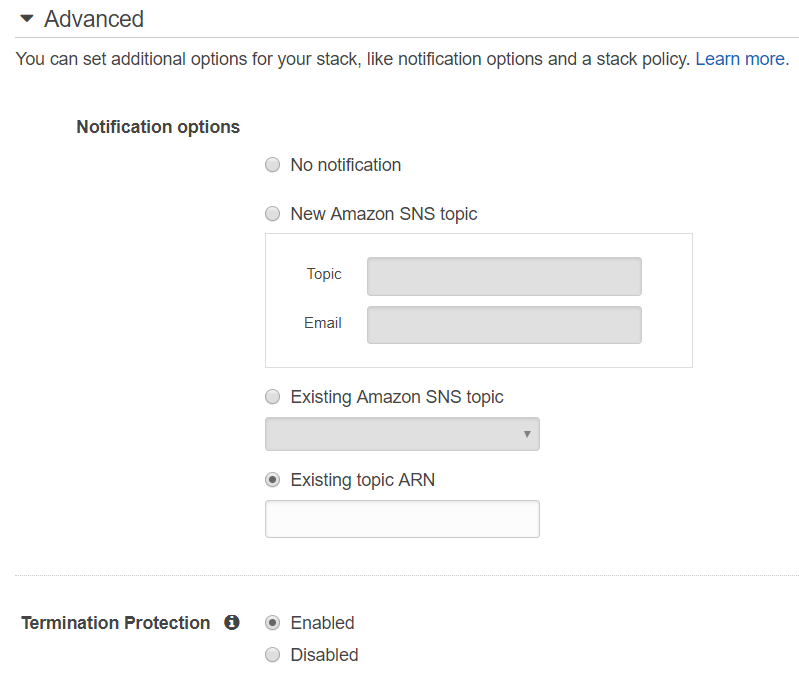Pick the Existing topic ARN radio button

(x=273, y=480)
